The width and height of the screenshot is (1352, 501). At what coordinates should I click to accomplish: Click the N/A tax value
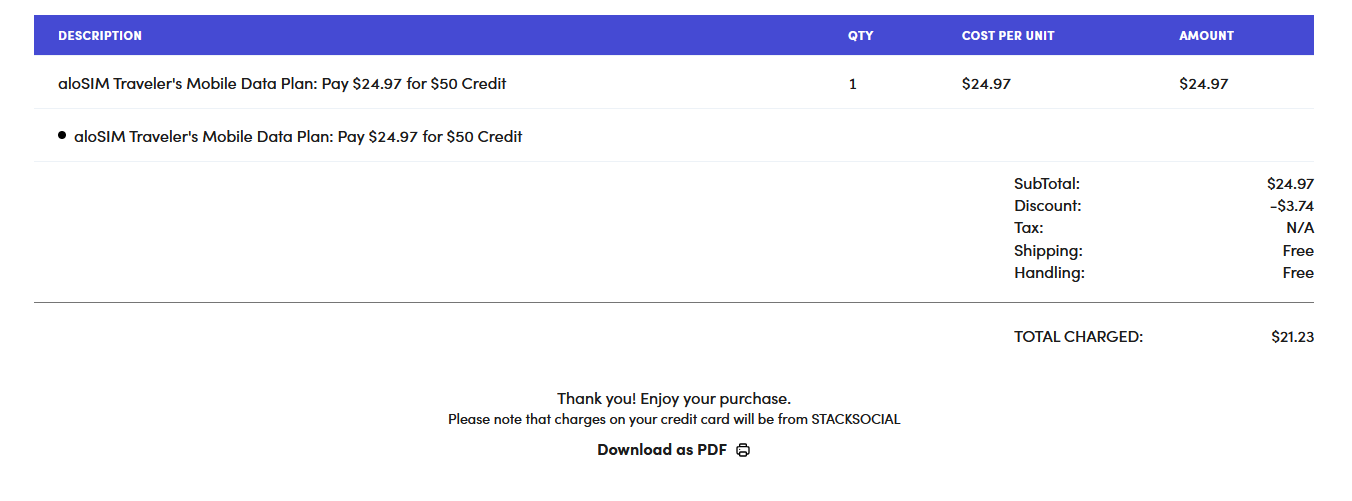pyautogui.click(x=1299, y=228)
